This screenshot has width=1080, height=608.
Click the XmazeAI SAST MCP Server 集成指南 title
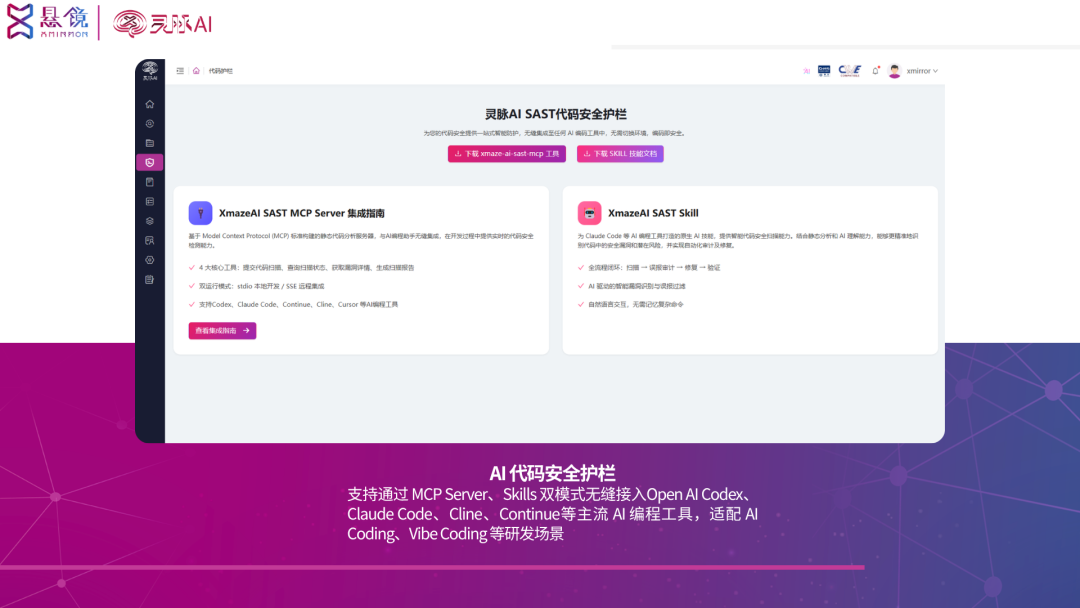tap(302, 213)
